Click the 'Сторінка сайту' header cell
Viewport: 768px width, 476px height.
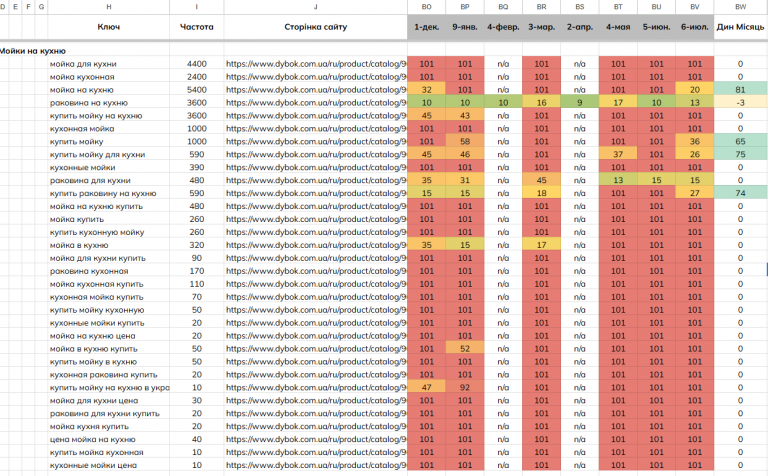315,27
